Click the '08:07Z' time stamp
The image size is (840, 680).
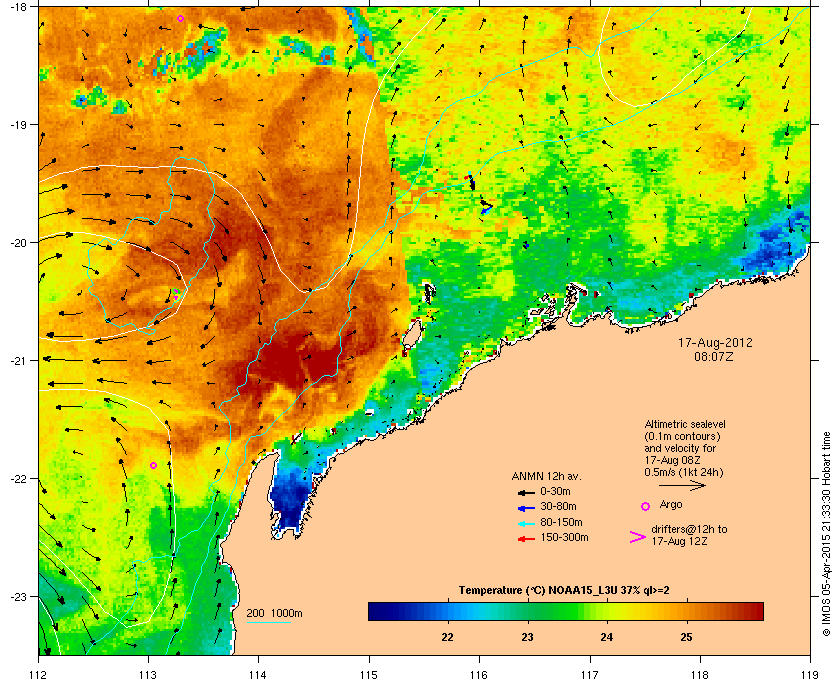tap(714, 356)
